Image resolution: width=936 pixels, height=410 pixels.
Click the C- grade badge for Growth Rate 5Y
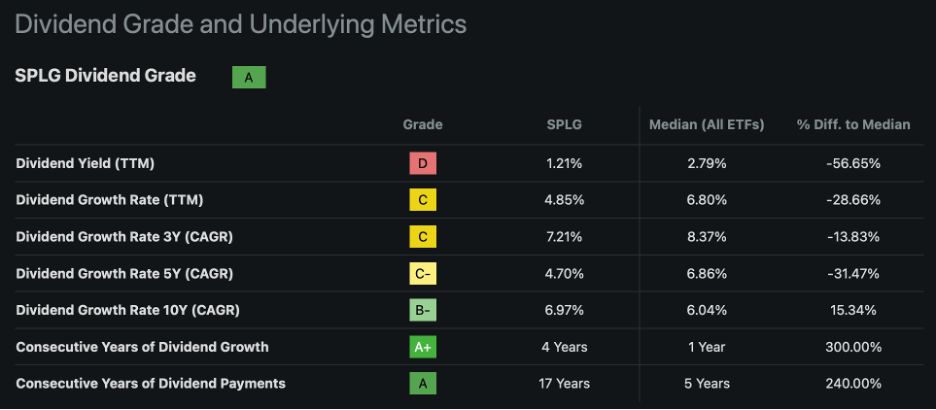click(423, 274)
